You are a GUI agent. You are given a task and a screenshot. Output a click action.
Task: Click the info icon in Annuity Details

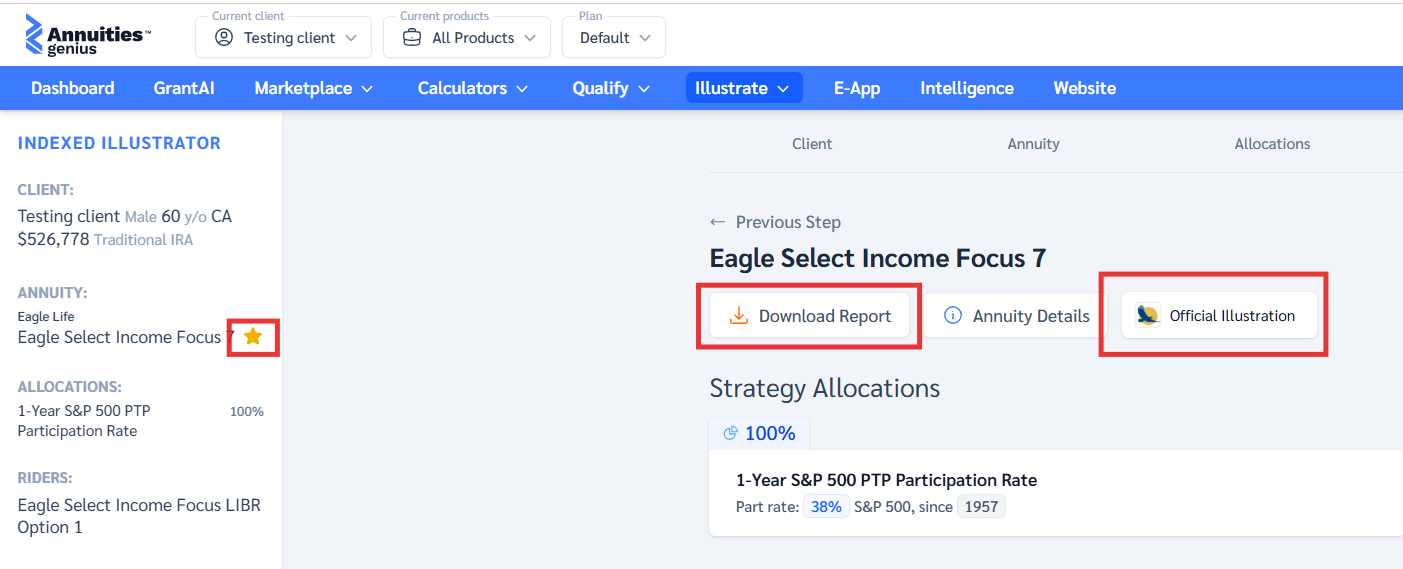click(x=953, y=316)
